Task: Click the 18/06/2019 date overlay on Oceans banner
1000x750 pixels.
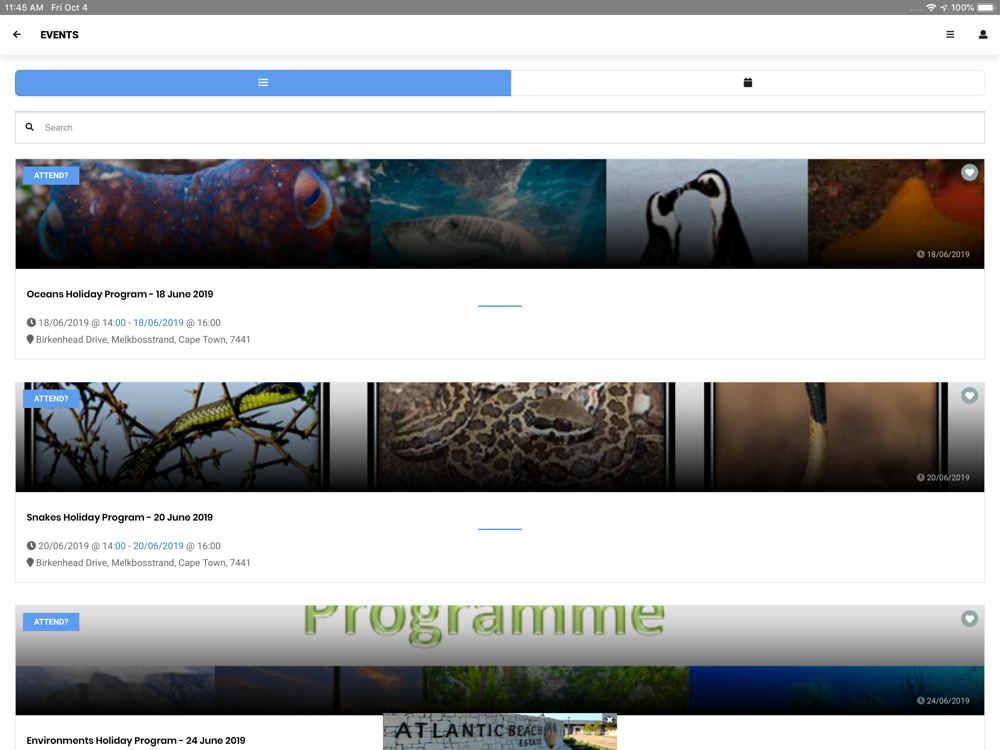Action: pos(943,254)
